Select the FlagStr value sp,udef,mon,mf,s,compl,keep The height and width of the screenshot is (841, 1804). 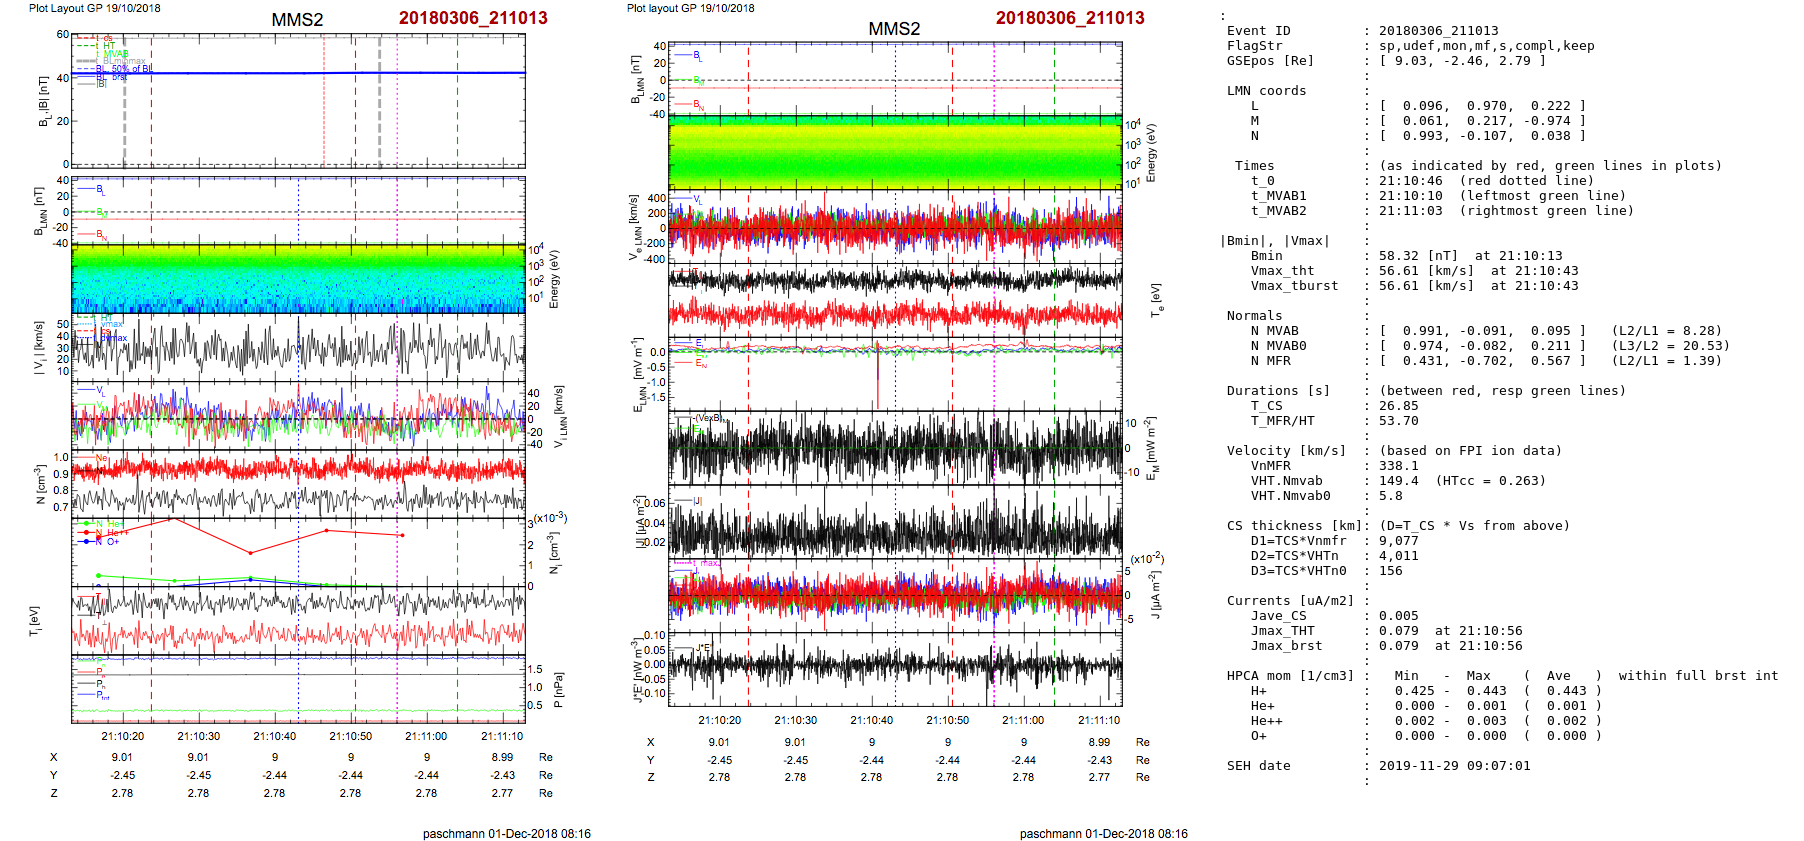(1486, 46)
